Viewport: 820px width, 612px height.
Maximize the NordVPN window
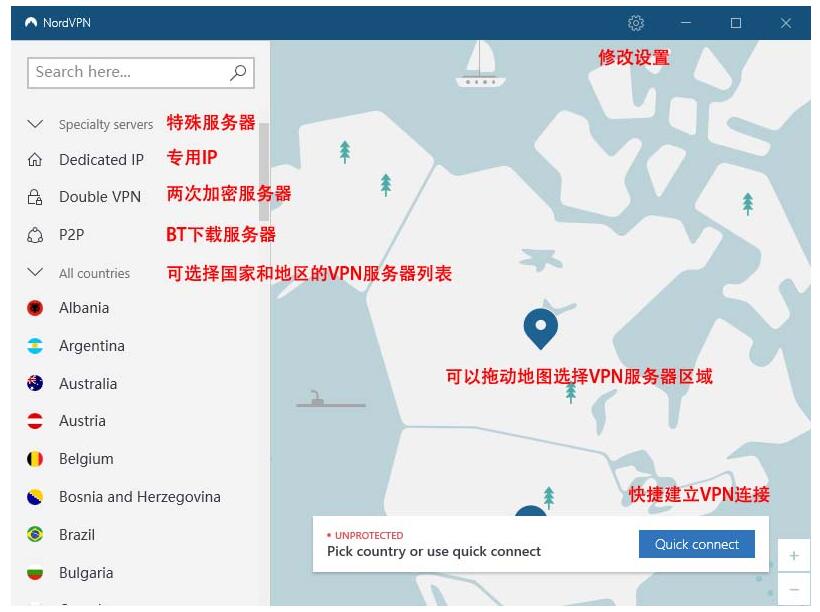736,23
